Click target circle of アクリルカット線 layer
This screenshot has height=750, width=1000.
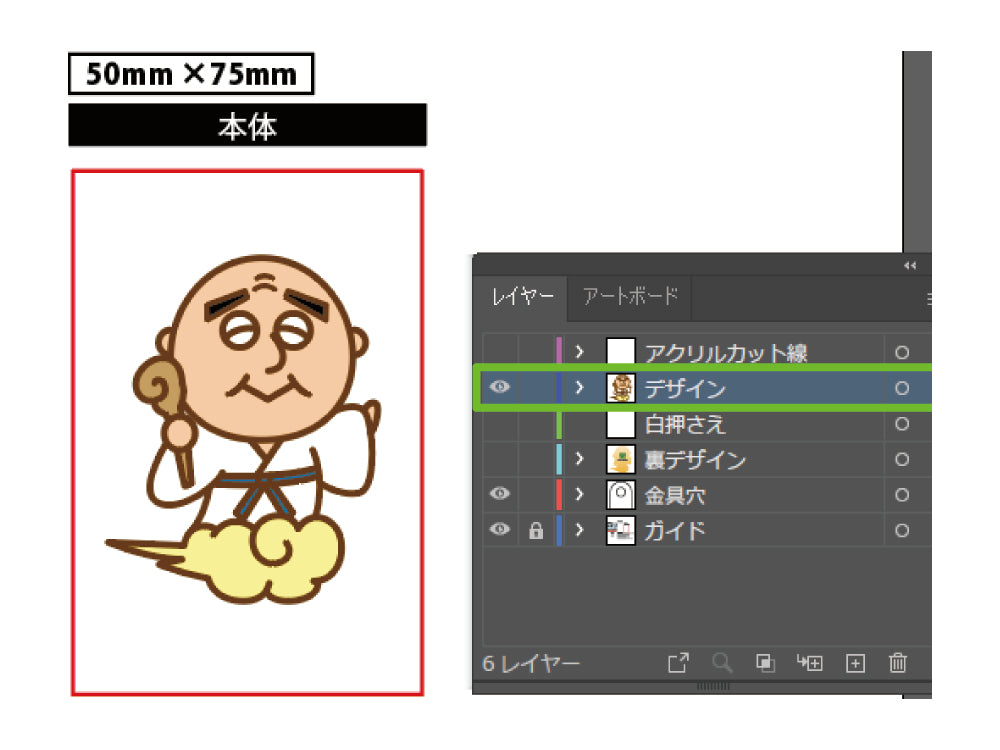click(902, 352)
